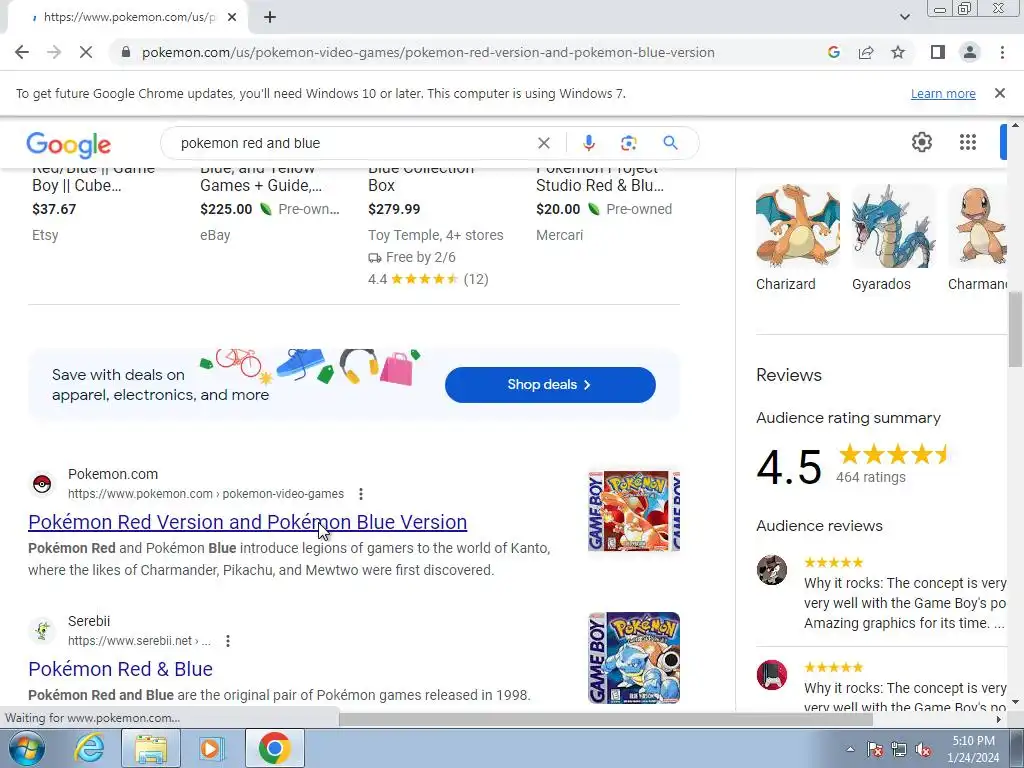
Task: Open the network tray icon
Action: click(899, 749)
